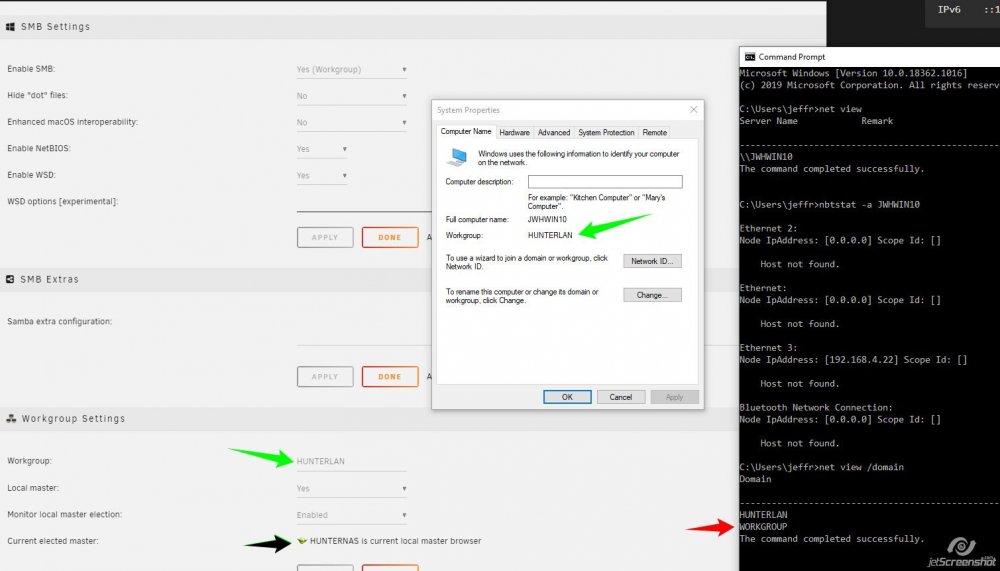
Task: Click the computer icon in System Properties
Action: (x=457, y=157)
